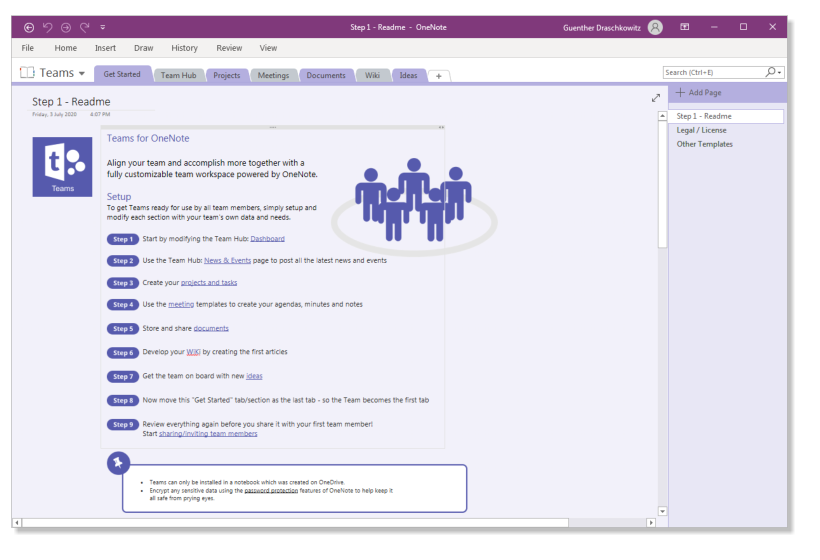Click the horizontal scrollbar left arrow

pos(17,522)
